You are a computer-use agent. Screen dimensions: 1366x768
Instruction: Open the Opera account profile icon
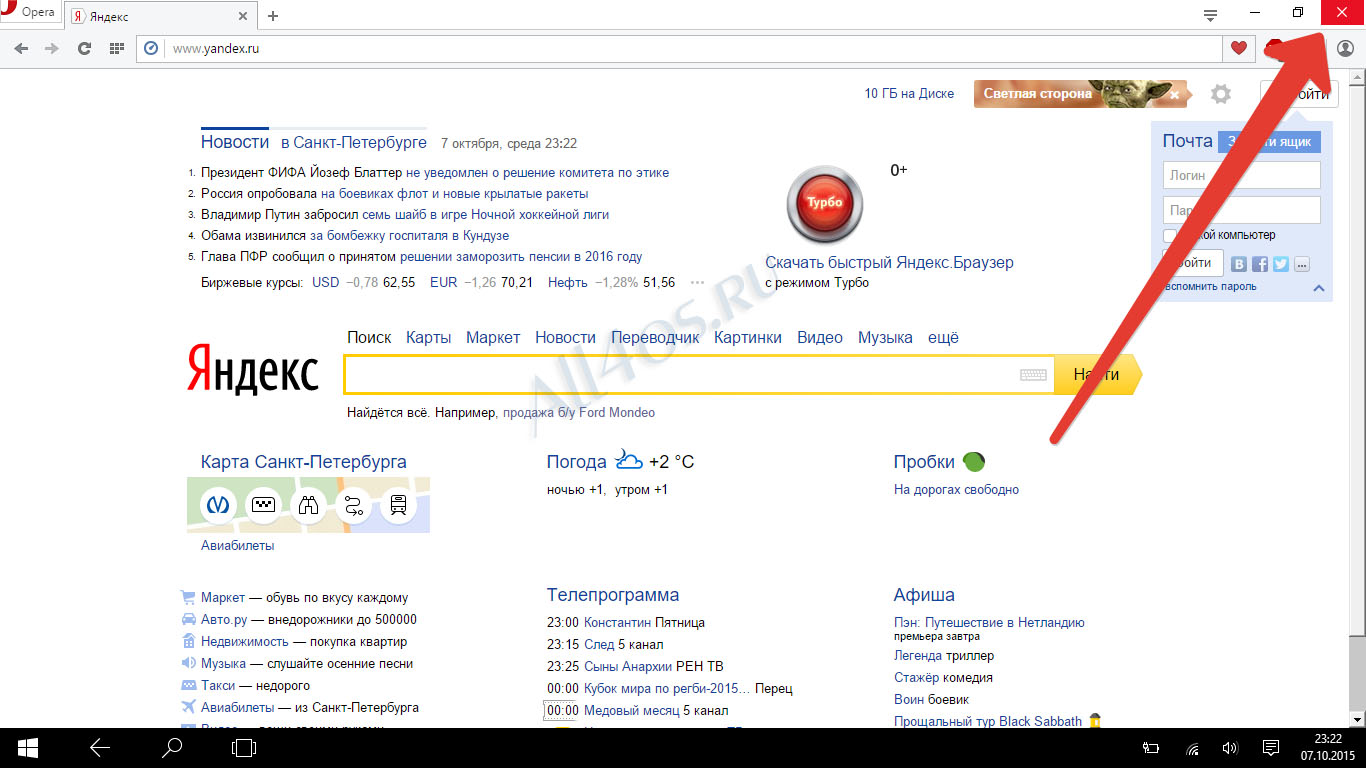coord(1345,48)
